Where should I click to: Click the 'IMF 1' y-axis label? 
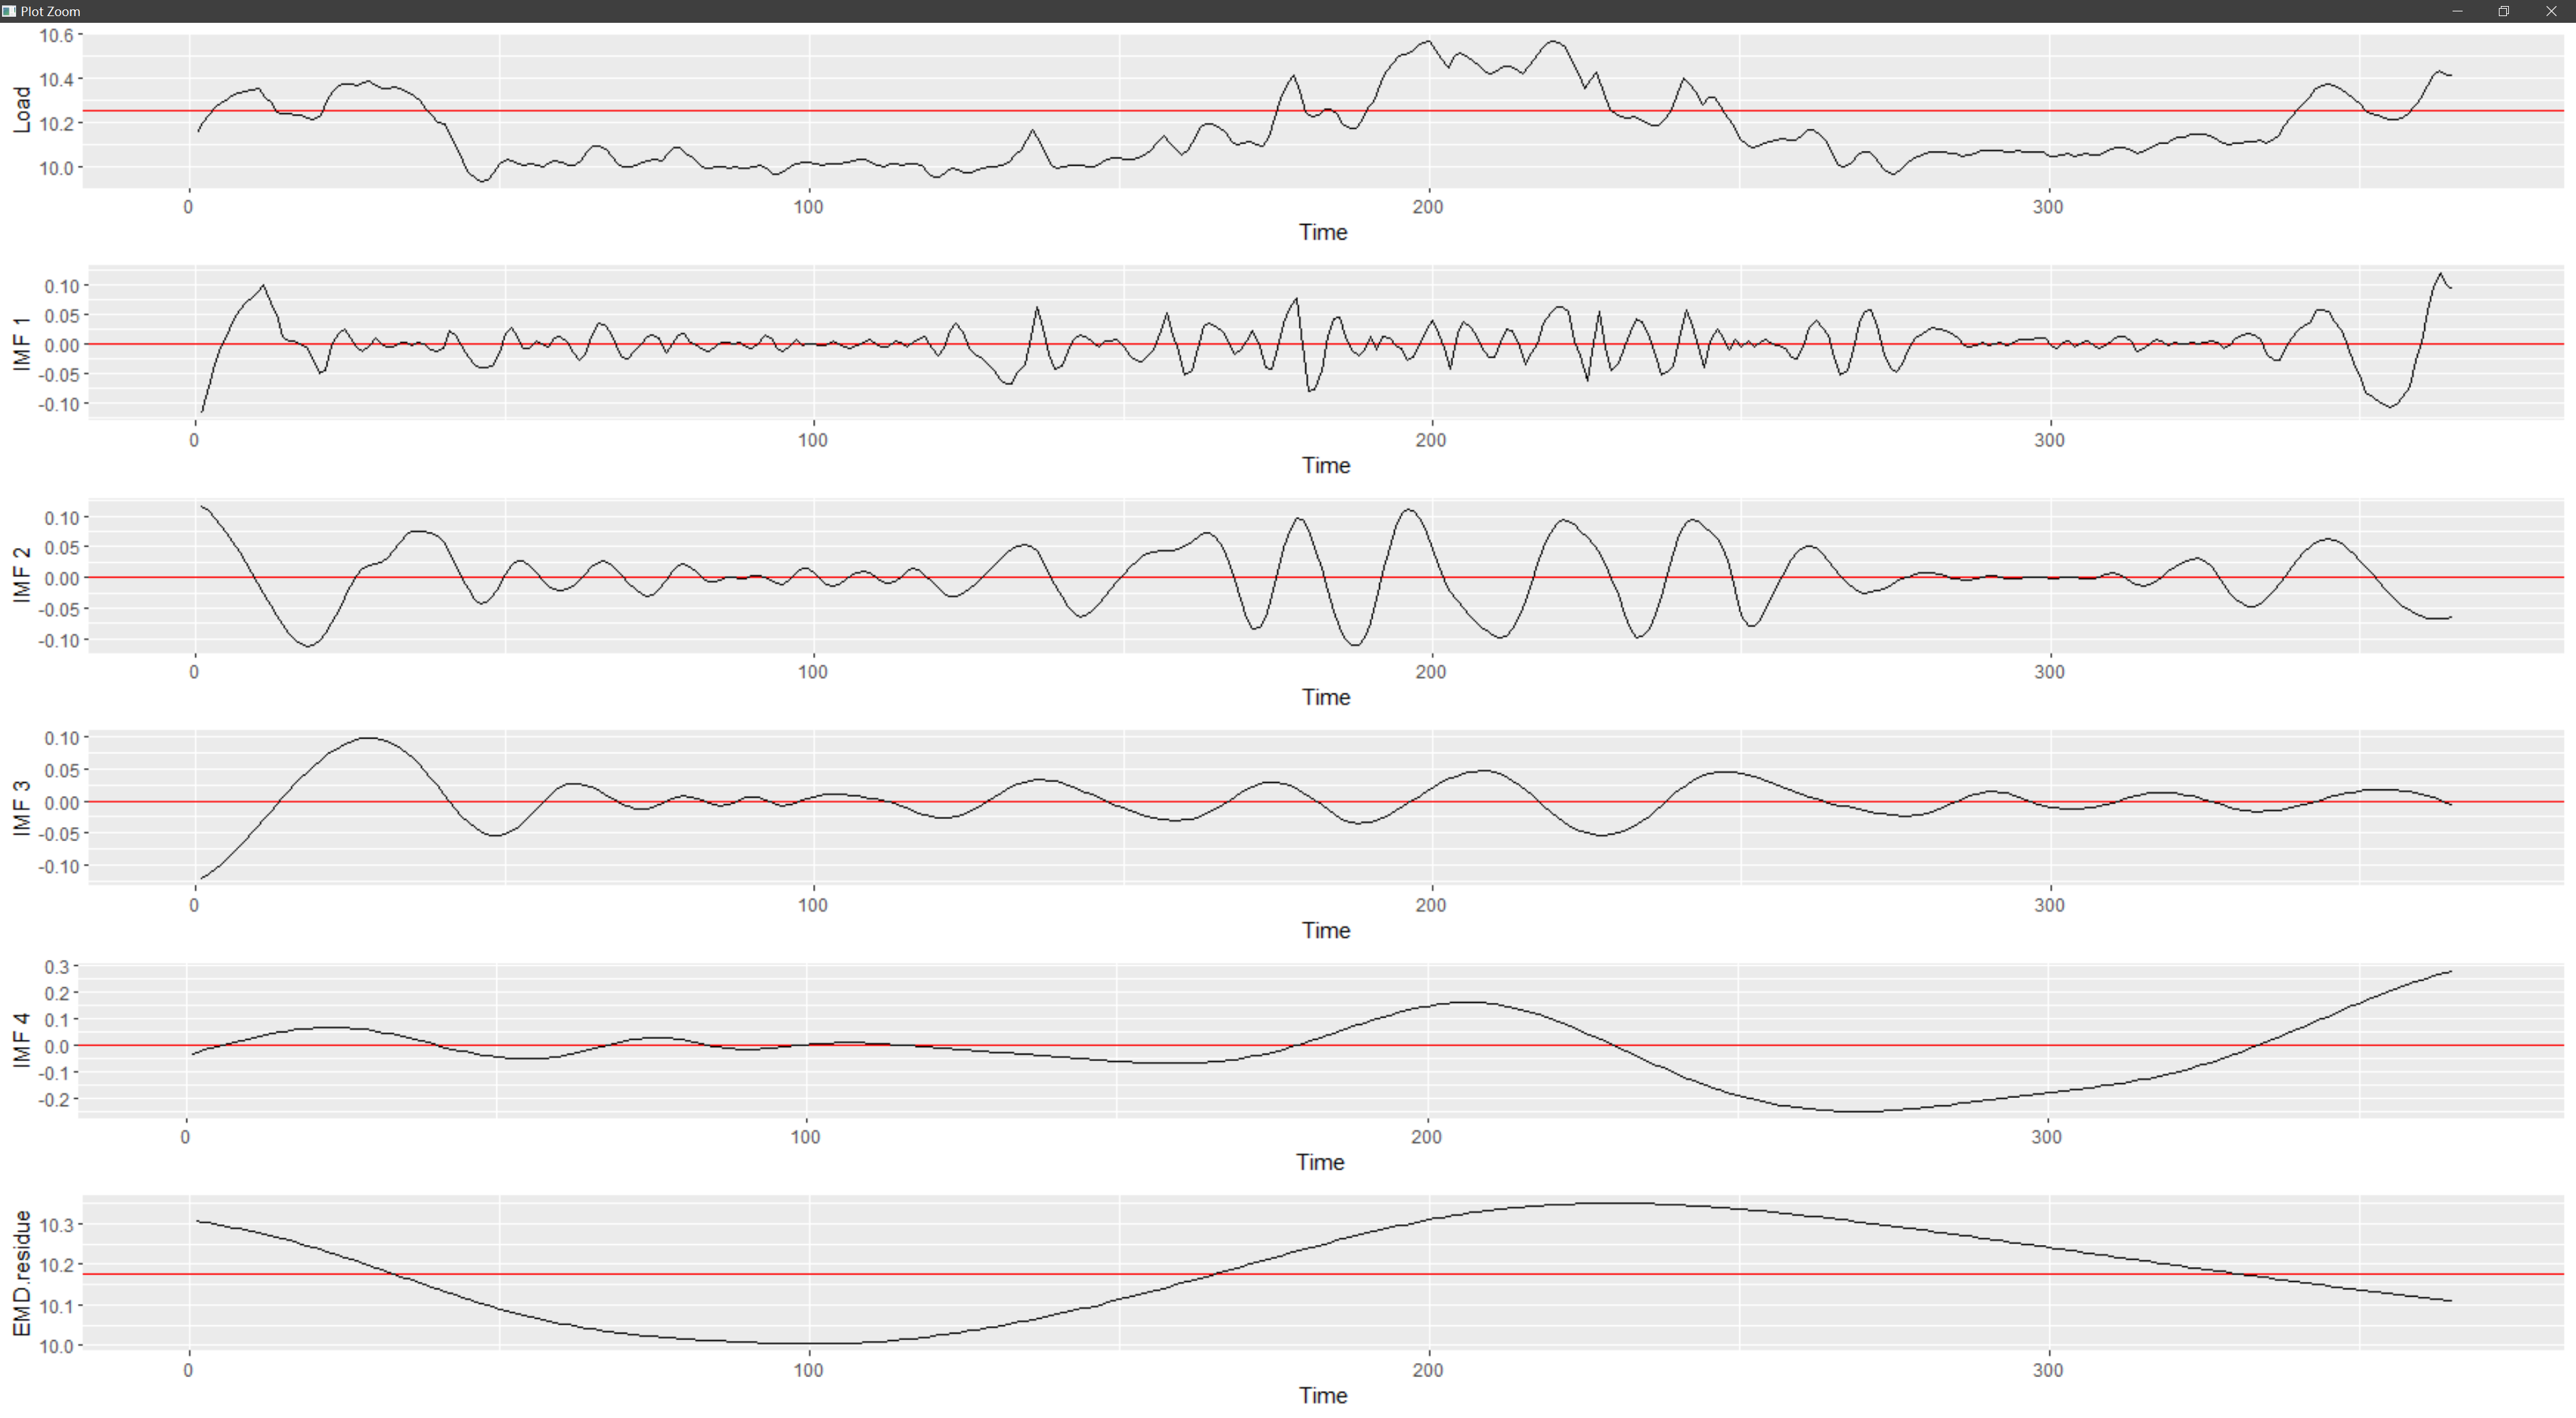(21, 343)
